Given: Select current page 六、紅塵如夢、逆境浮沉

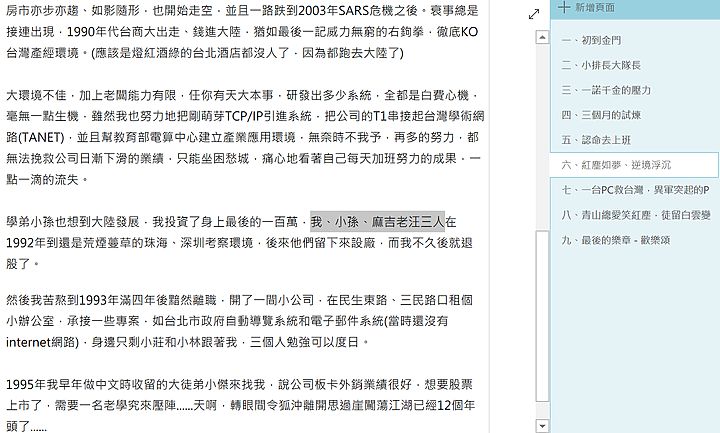Looking at the screenshot, I should coord(634,165).
